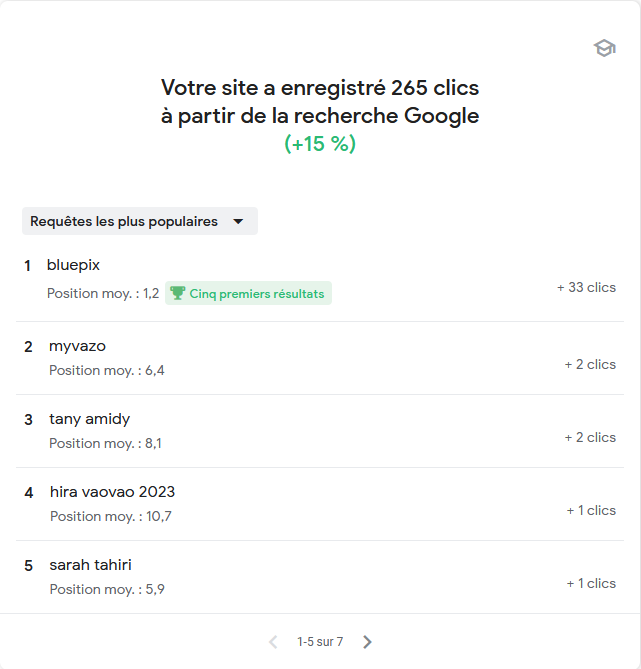The height and width of the screenshot is (669, 641).
Task: Click the "265 clics" headline text
Action: point(436,88)
